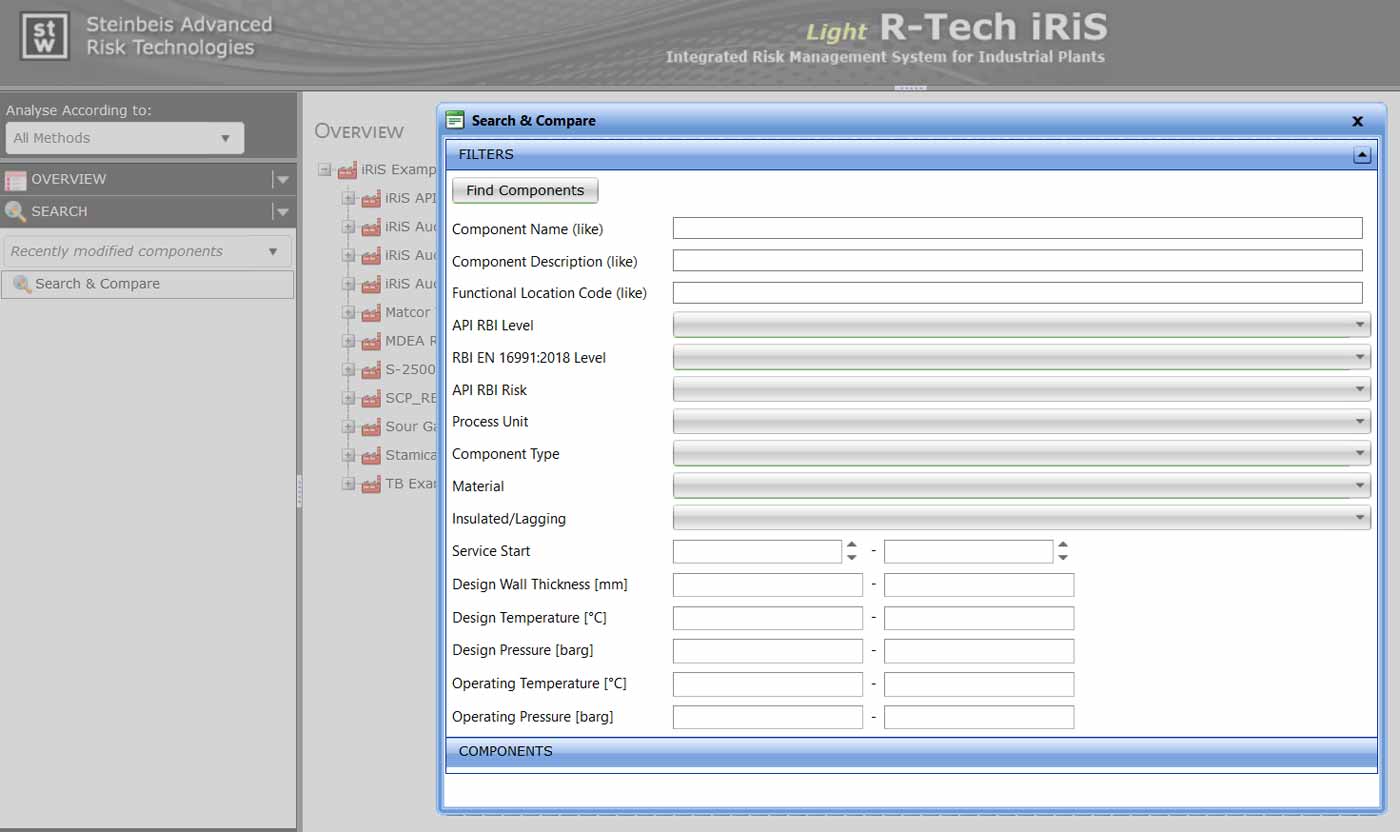
Task: Open the API RBI Risk dropdown
Action: point(1021,389)
